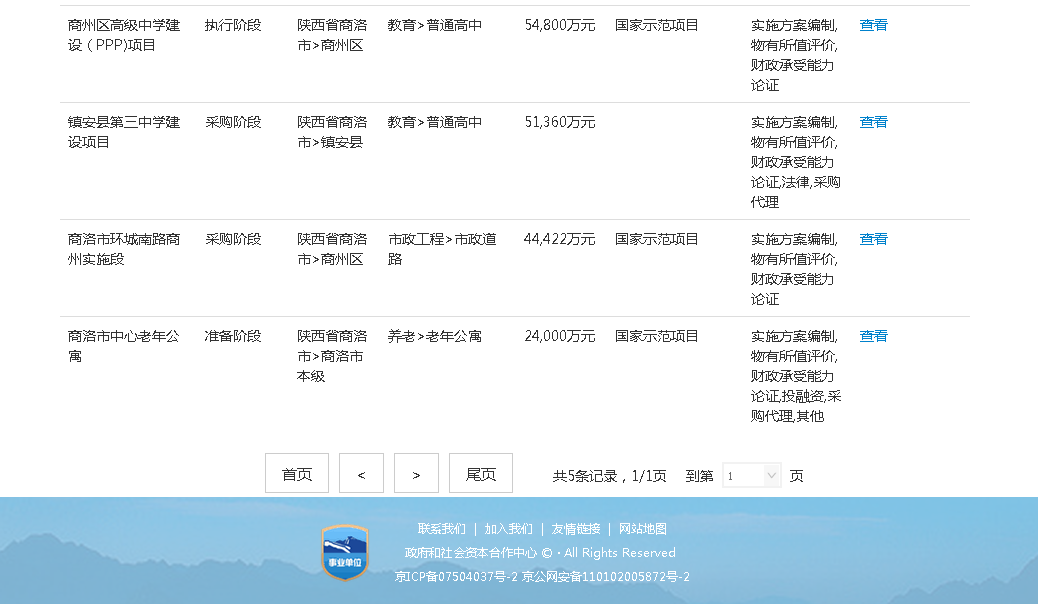This screenshot has width=1038, height=604.
Task: Open 查看 for 商州区高级中学建设（PPP）项目
Action: (872, 25)
